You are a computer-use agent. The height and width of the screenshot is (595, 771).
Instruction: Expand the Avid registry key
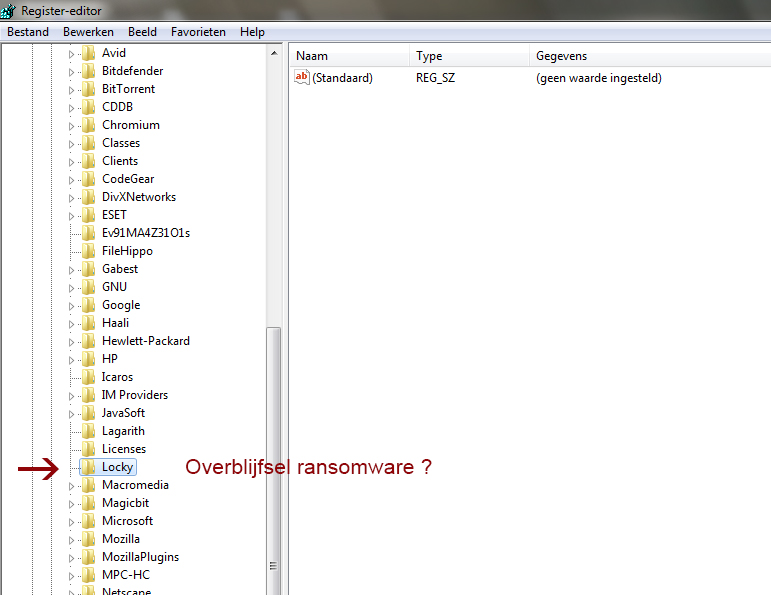(71, 54)
